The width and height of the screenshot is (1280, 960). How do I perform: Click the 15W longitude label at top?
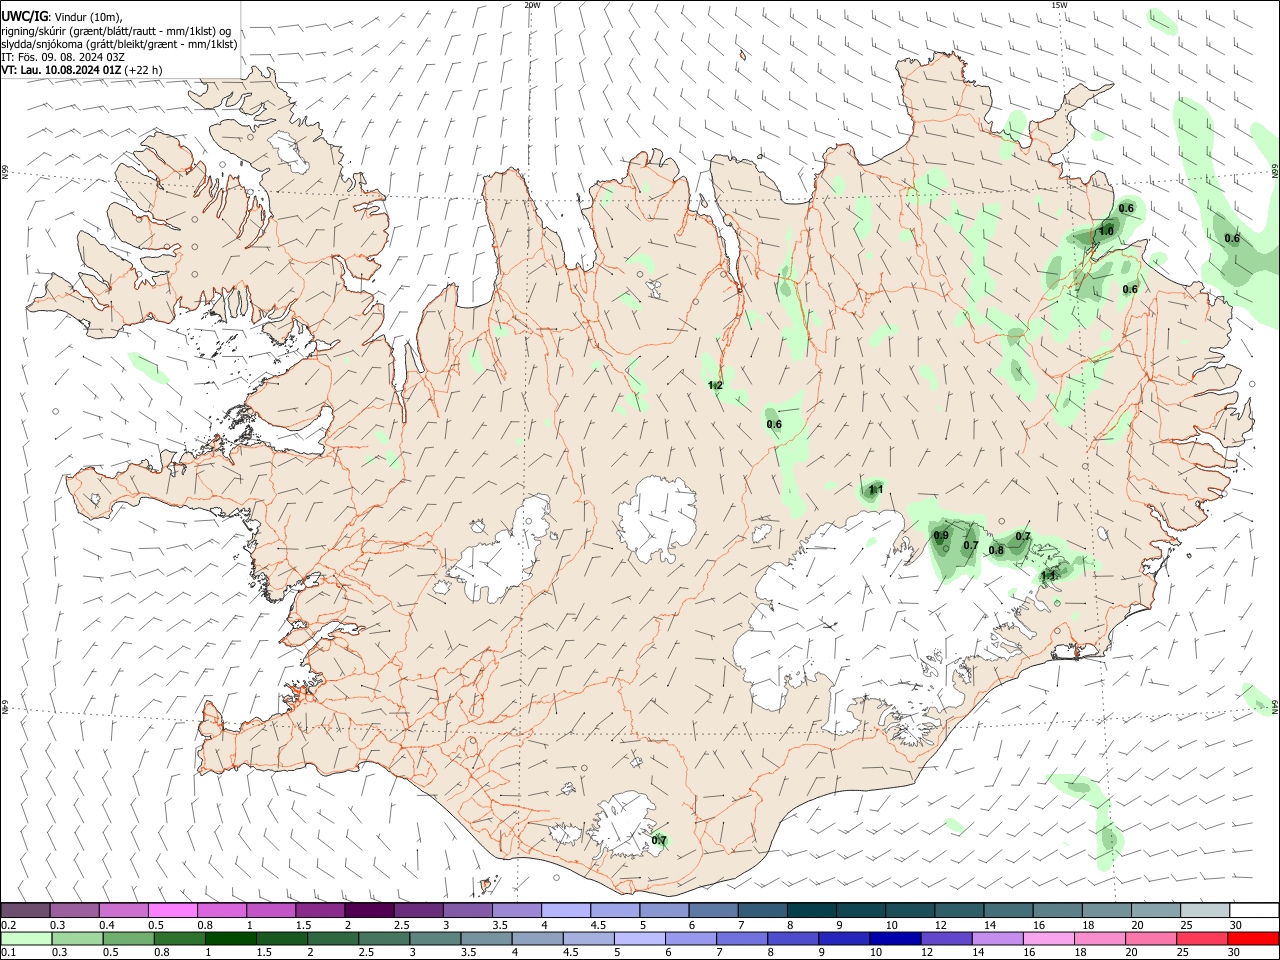pos(1059,5)
